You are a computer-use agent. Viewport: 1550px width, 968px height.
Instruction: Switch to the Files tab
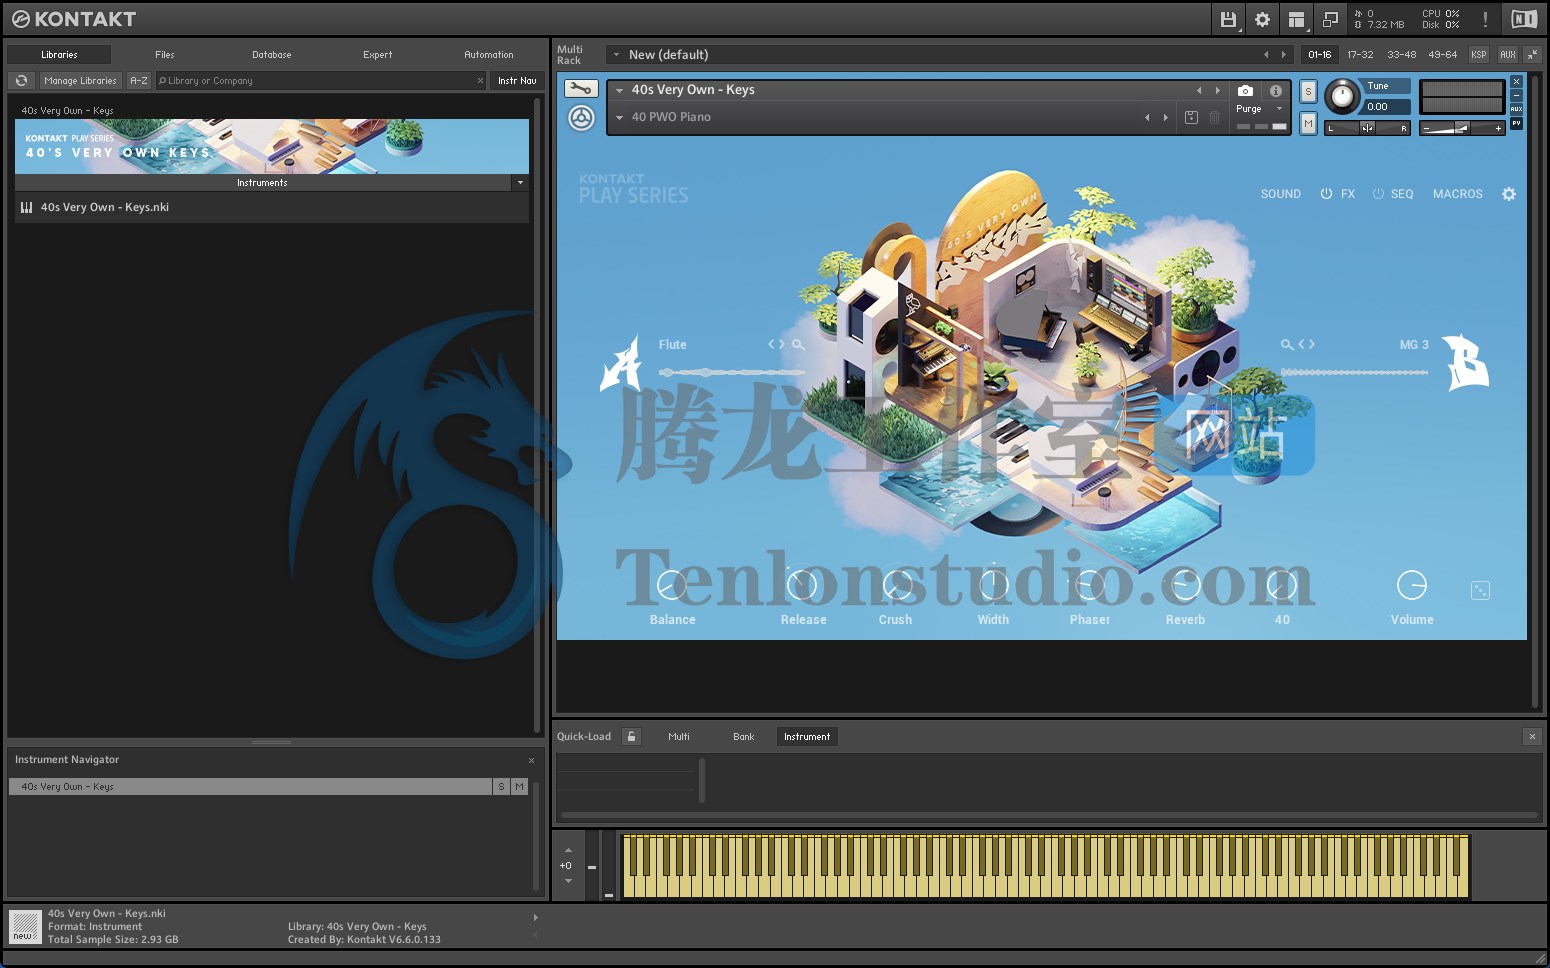point(165,55)
